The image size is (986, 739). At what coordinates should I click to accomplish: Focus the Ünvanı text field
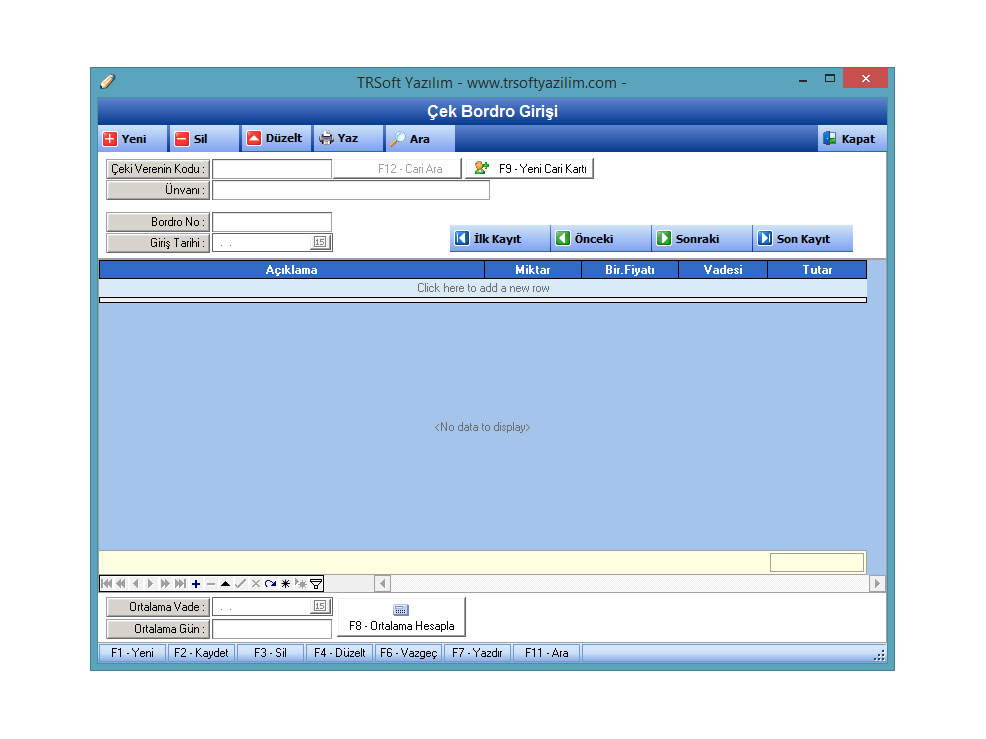(351, 190)
